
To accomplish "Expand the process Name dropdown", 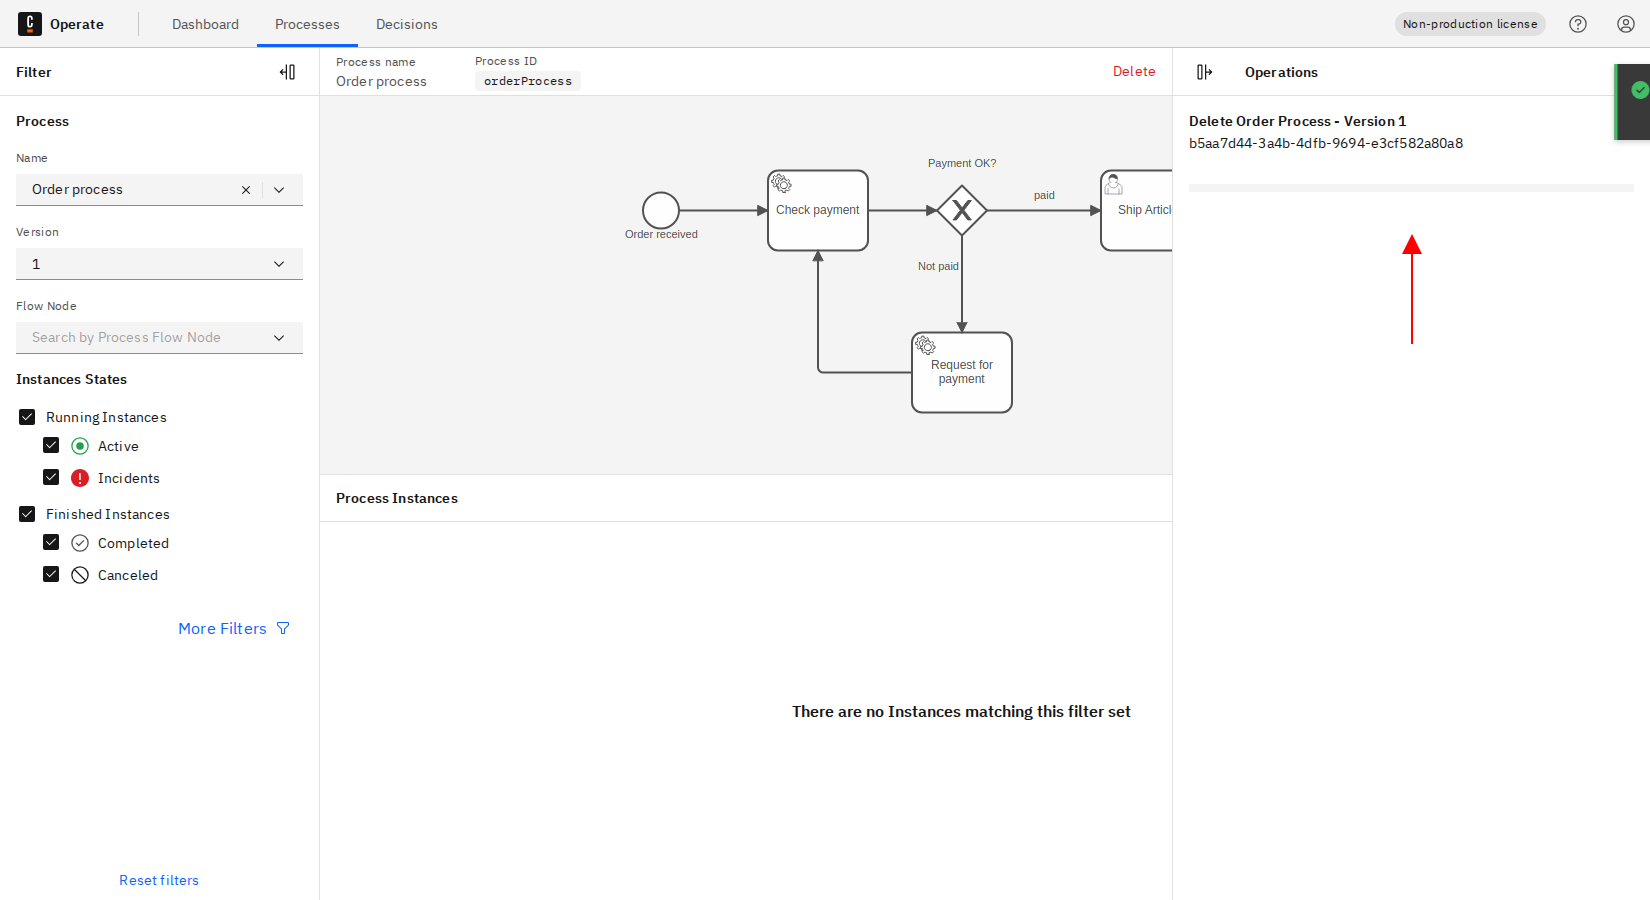I will pos(280,190).
